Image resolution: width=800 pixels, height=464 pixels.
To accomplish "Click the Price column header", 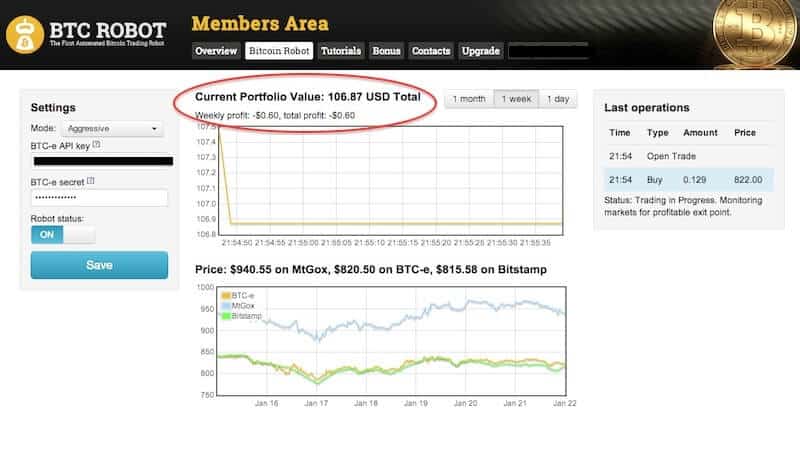I will coord(745,133).
